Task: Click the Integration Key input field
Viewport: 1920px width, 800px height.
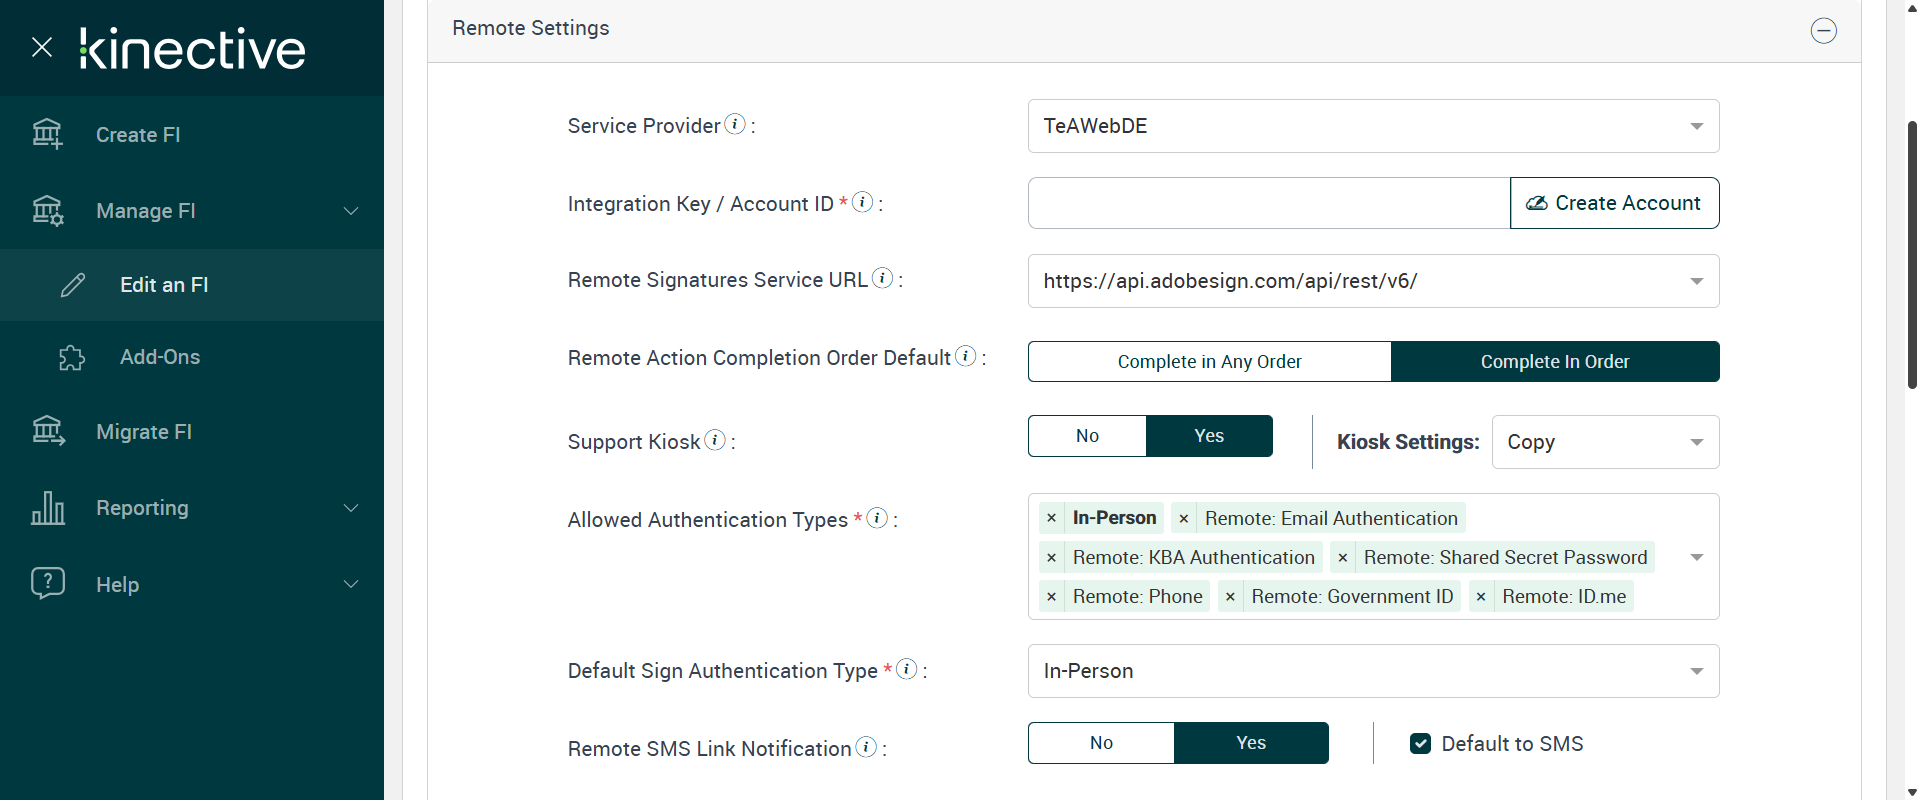Action: [x=1268, y=203]
